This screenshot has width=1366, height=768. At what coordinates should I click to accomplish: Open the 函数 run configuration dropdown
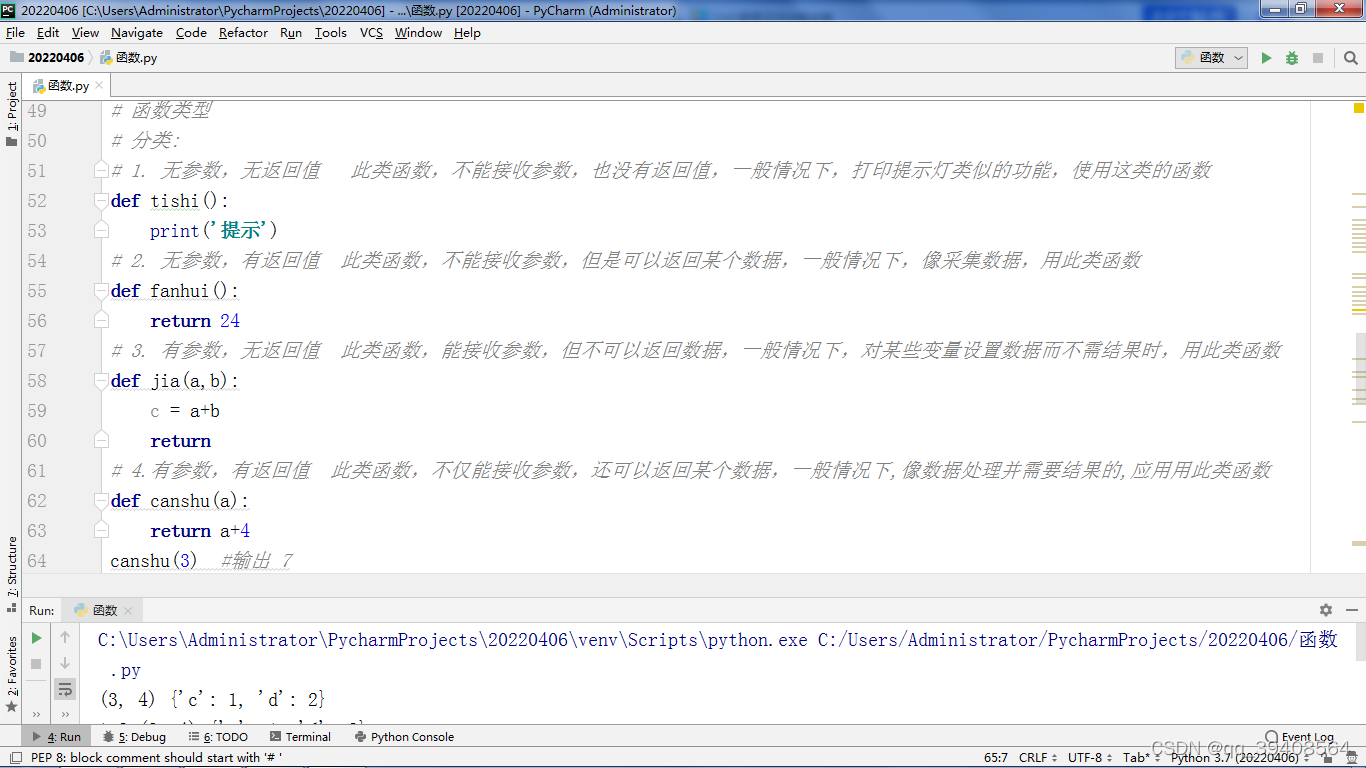click(x=1211, y=58)
